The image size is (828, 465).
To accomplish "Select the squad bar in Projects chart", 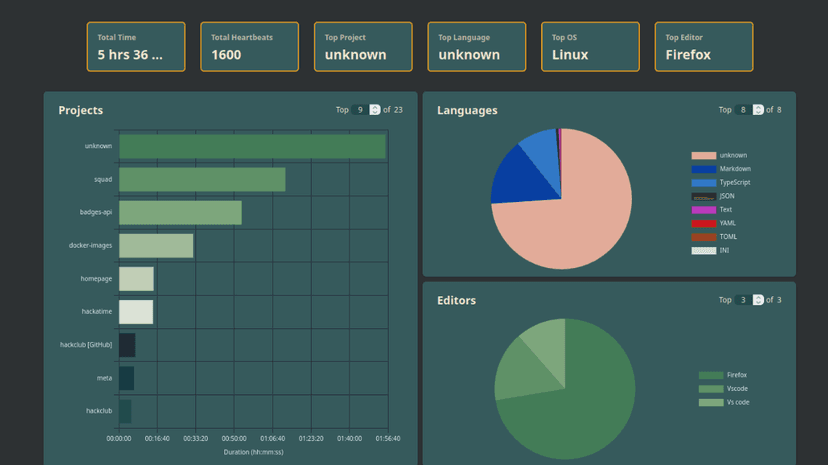I will pyautogui.click(x=202, y=180).
